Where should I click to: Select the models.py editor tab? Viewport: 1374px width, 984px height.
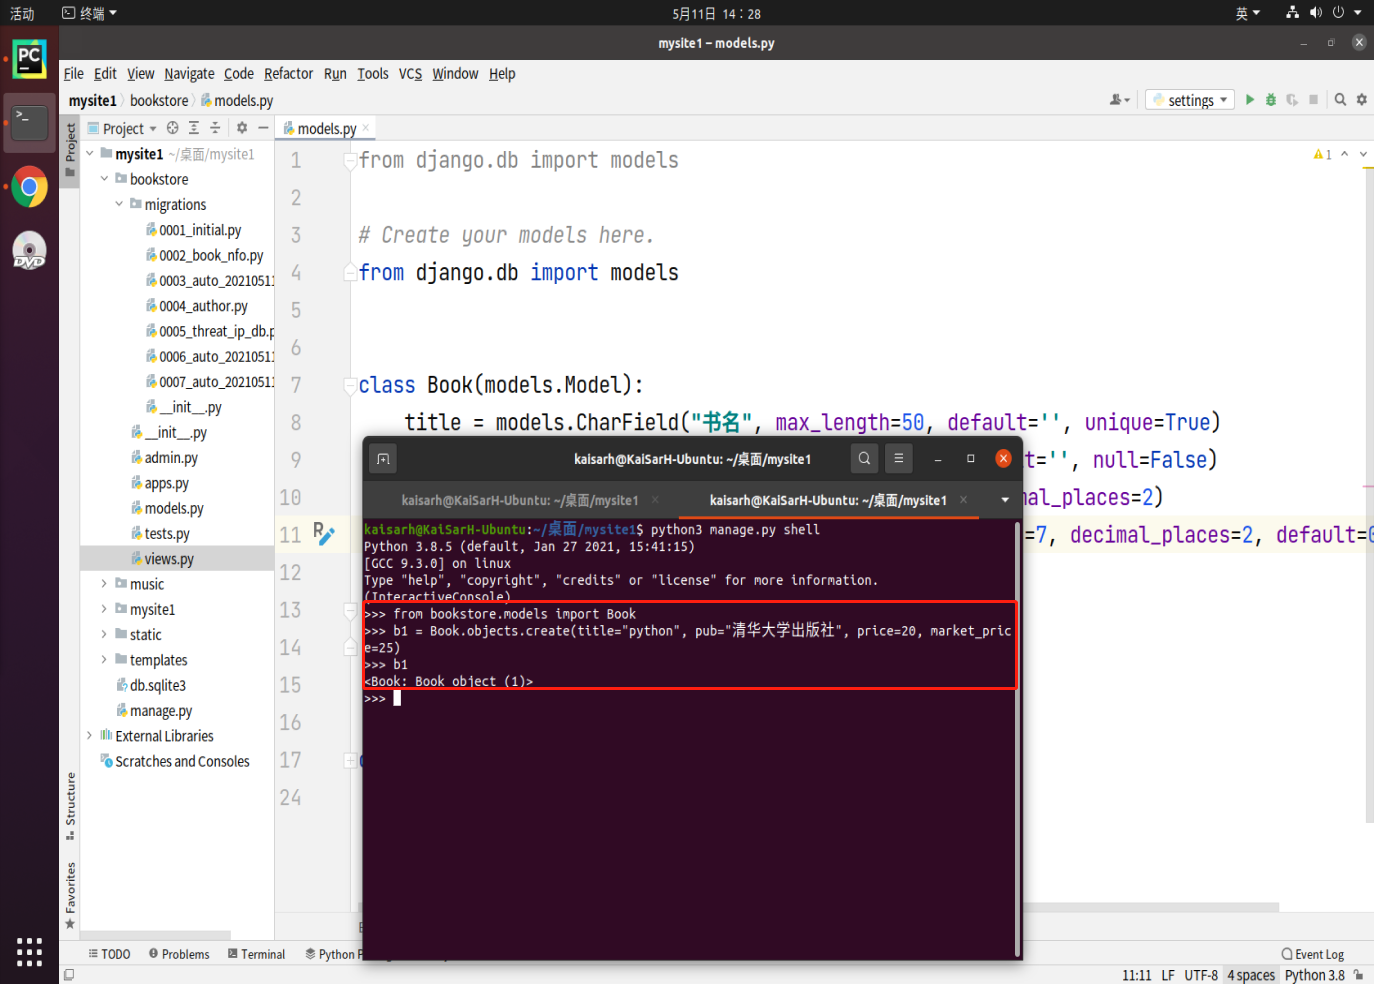(x=326, y=128)
